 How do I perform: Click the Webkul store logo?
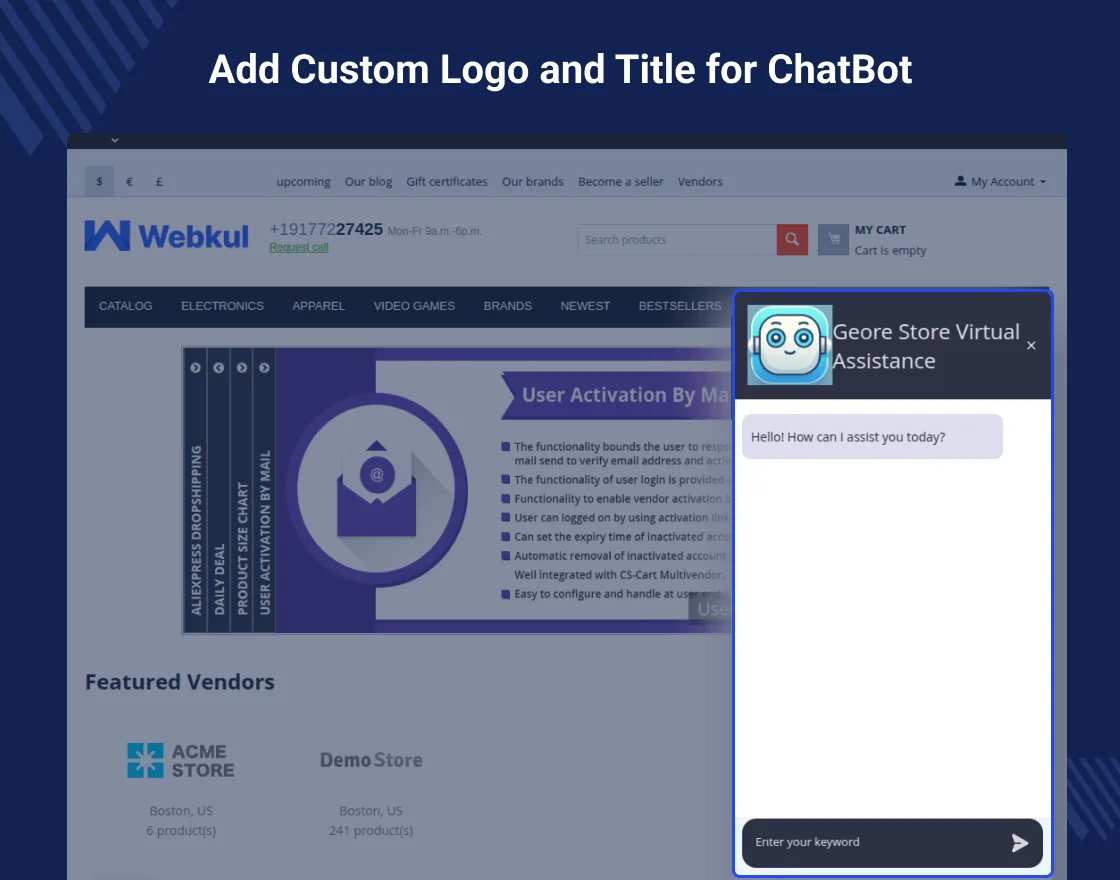[167, 236]
